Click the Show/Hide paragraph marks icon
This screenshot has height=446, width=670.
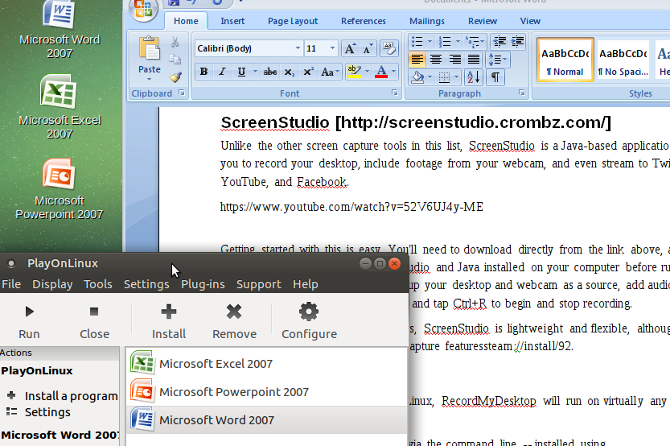[x=496, y=77]
